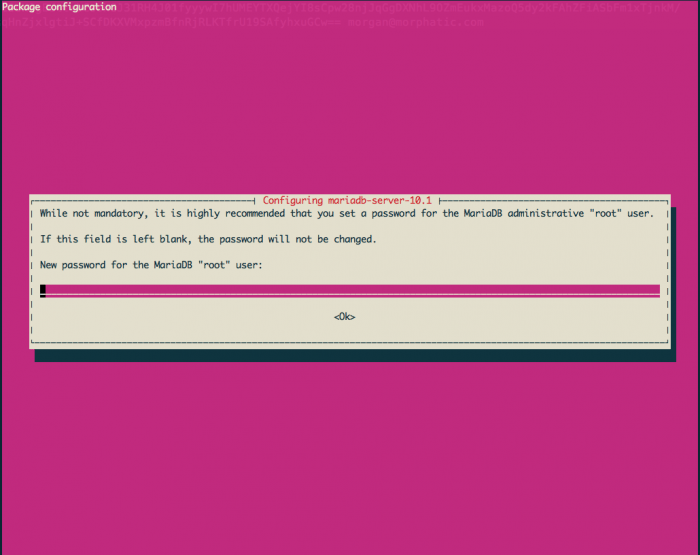Click the magenta background below the dialog
The height and width of the screenshot is (555, 700).
(x=350, y=450)
